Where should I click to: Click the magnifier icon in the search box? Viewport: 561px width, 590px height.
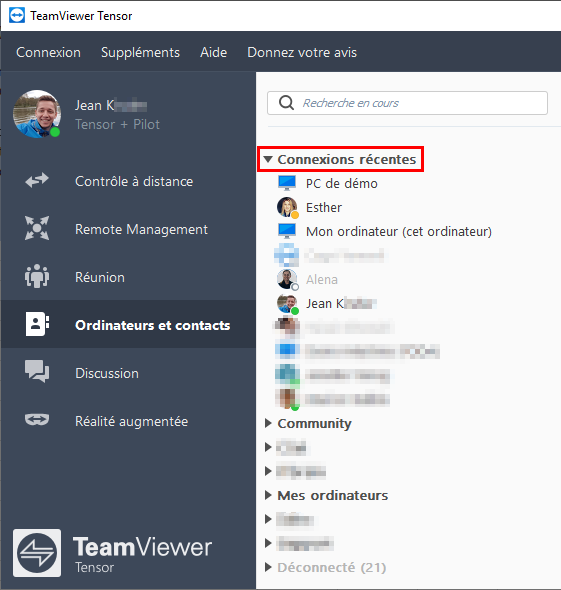click(286, 103)
